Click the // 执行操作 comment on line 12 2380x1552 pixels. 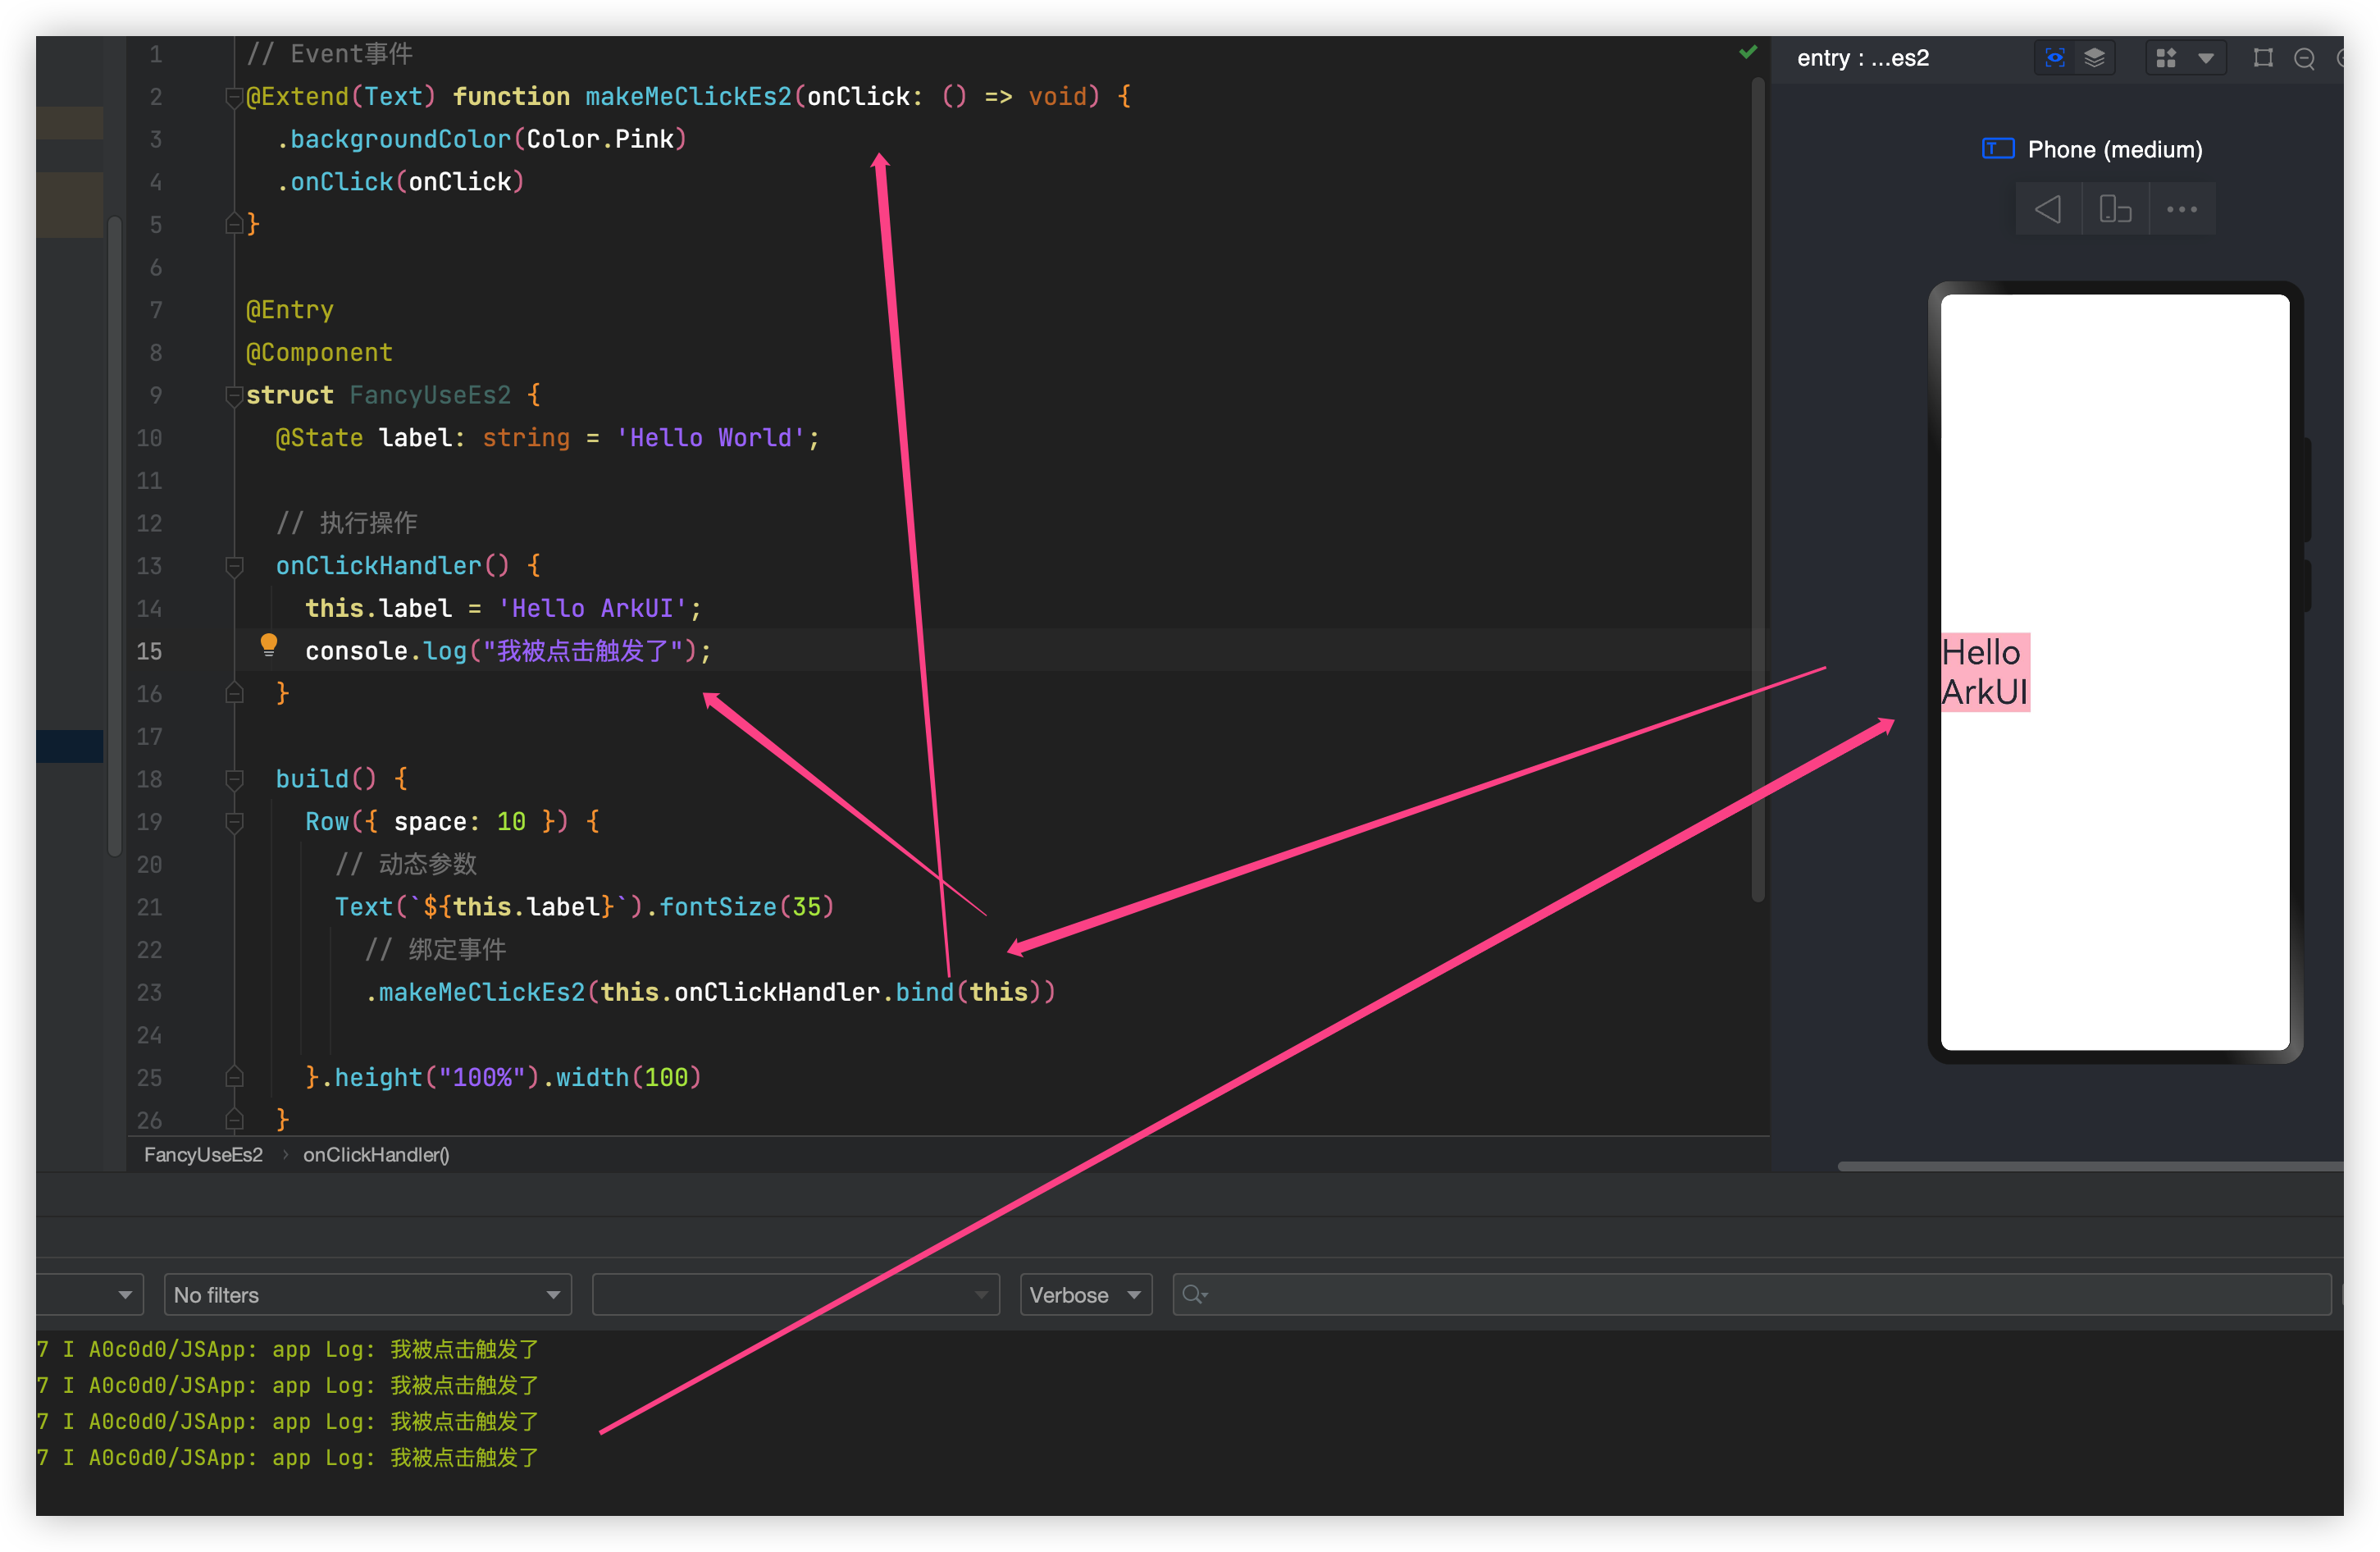click(347, 523)
